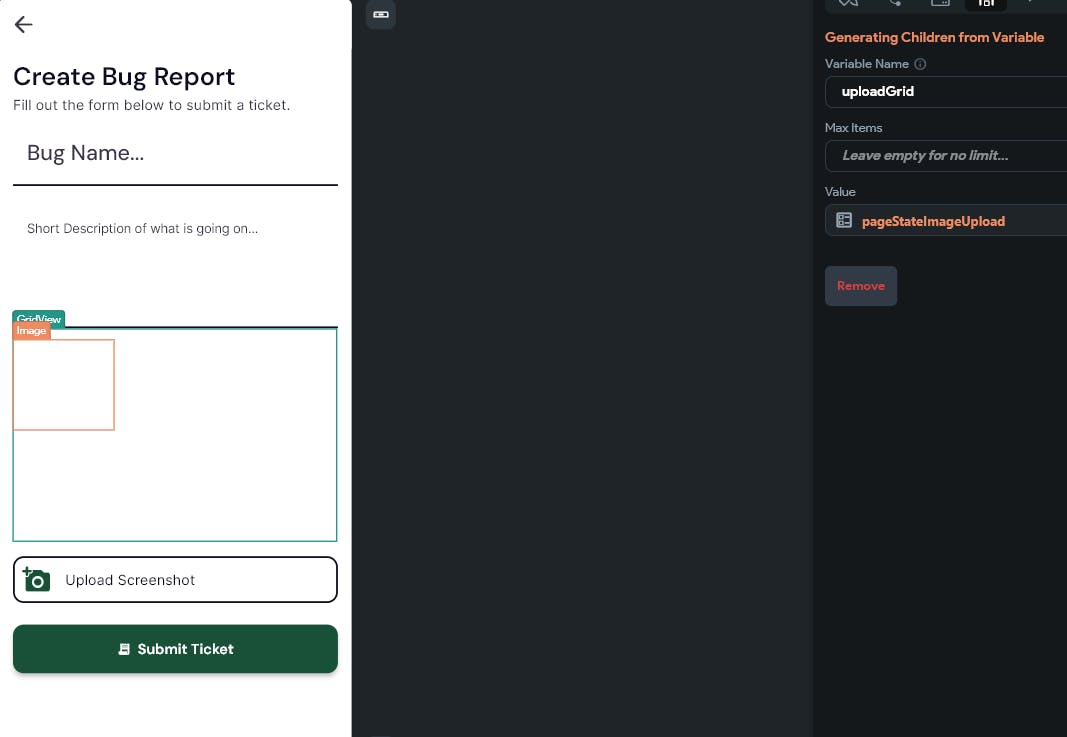
Task: Click the Max Items label
Action: click(853, 128)
